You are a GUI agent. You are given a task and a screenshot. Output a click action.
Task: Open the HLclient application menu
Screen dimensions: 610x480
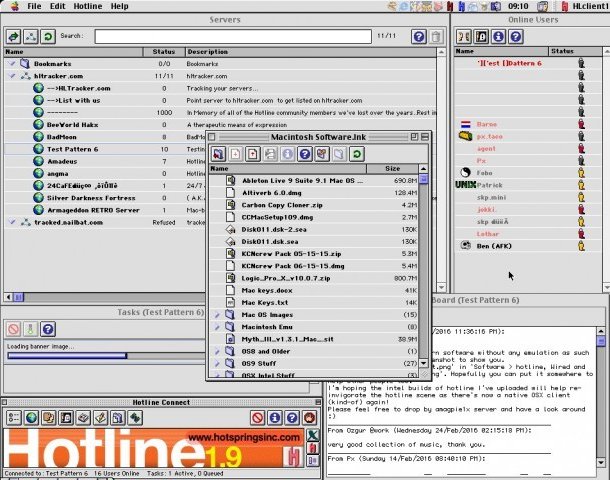585,6
